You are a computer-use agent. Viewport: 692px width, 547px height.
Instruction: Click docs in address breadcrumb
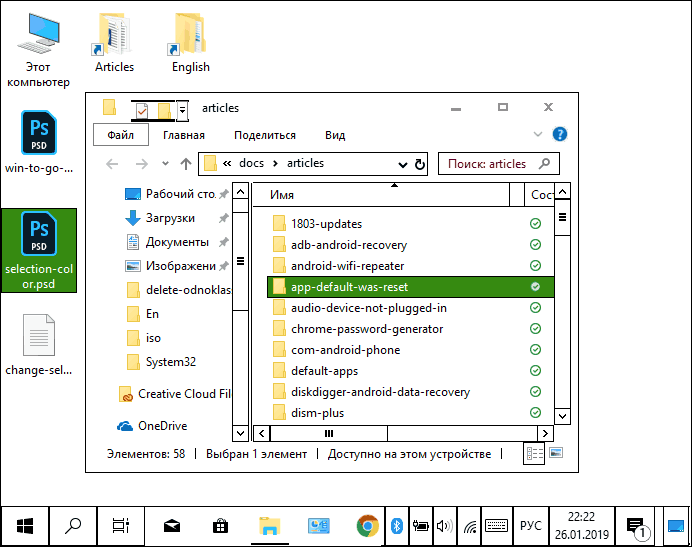[251, 163]
